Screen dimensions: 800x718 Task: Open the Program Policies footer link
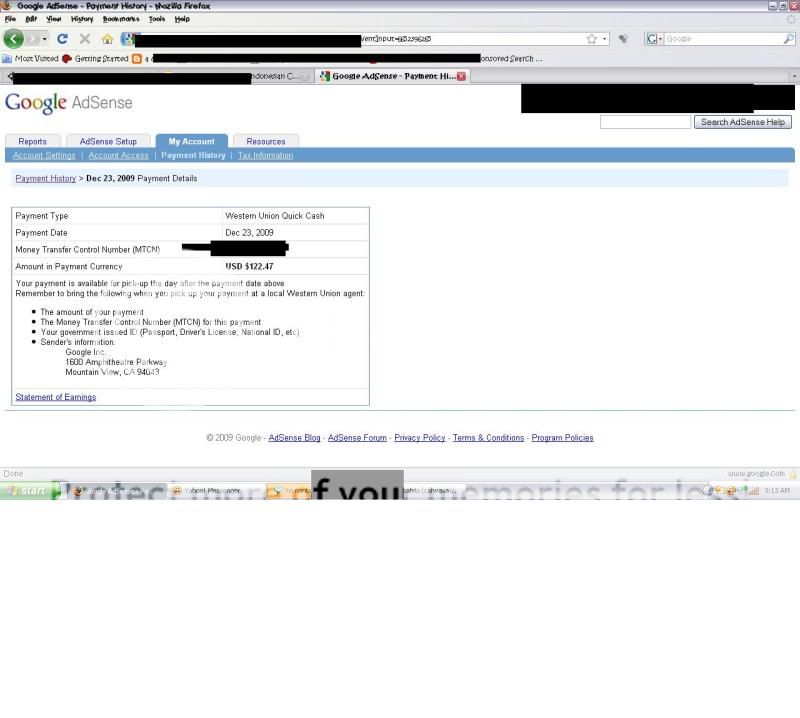click(x=562, y=438)
